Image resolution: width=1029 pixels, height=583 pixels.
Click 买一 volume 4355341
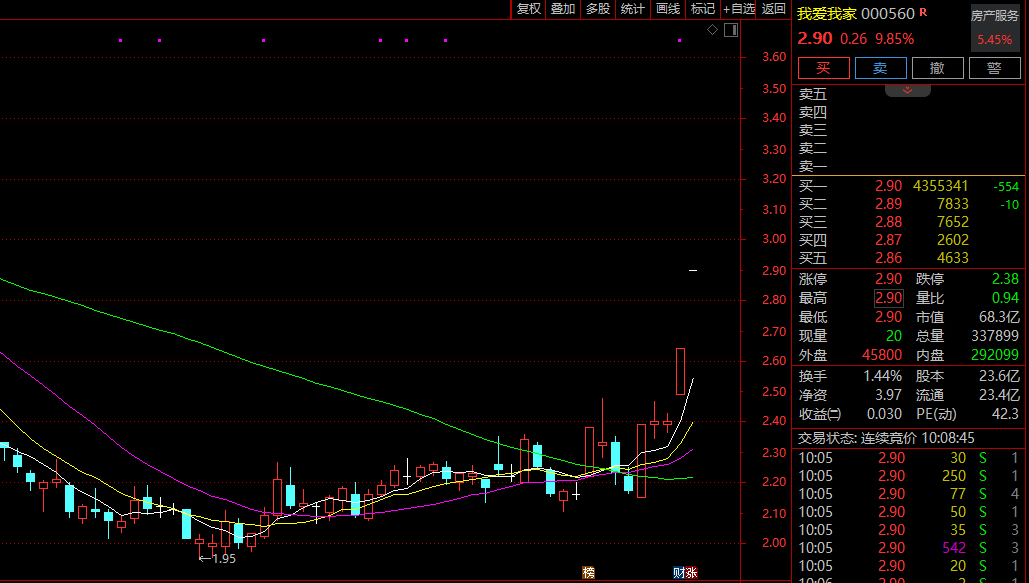940,186
